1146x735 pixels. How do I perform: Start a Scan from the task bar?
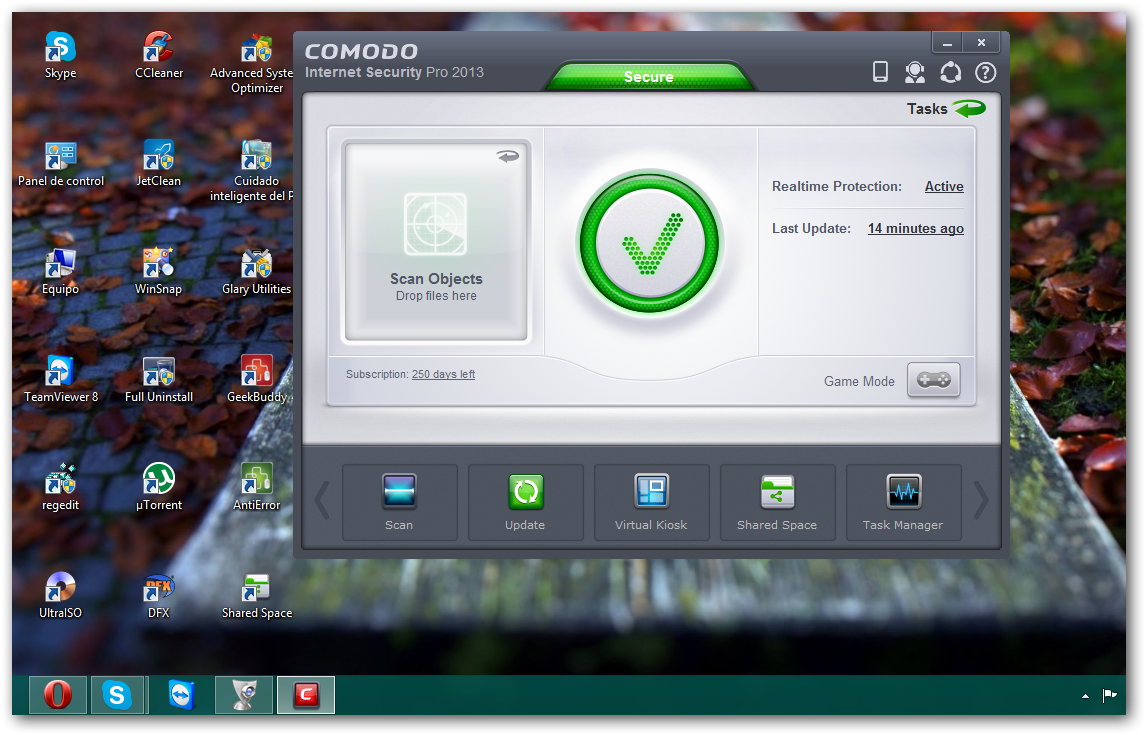point(399,502)
